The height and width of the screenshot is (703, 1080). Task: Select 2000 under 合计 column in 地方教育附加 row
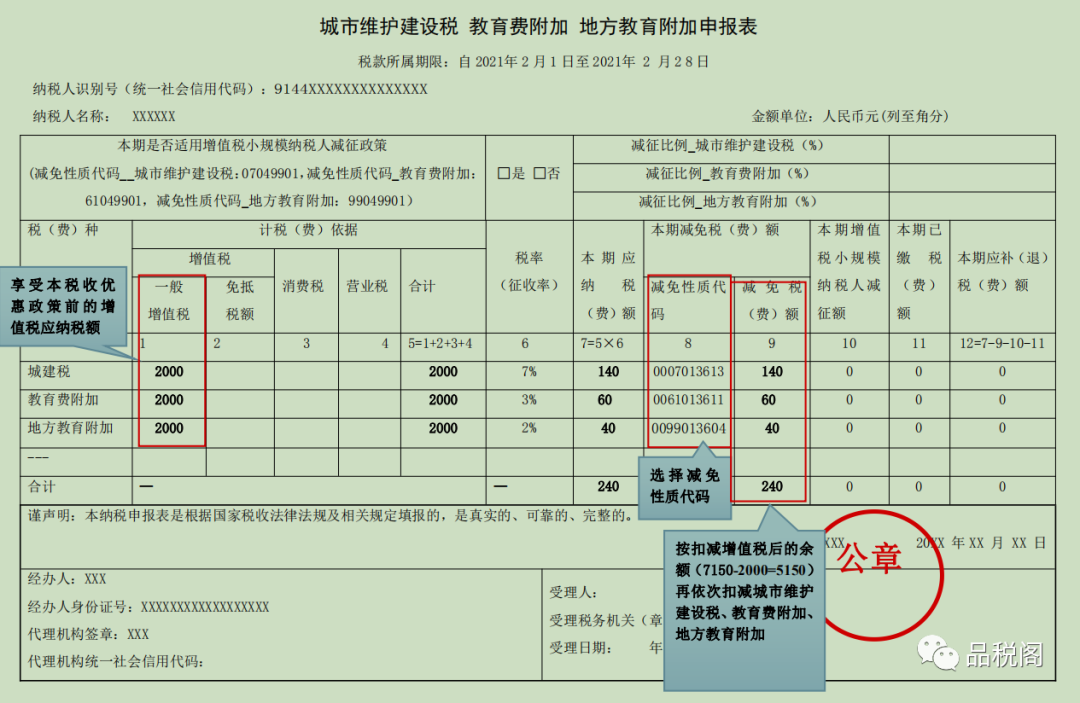[x=443, y=428]
